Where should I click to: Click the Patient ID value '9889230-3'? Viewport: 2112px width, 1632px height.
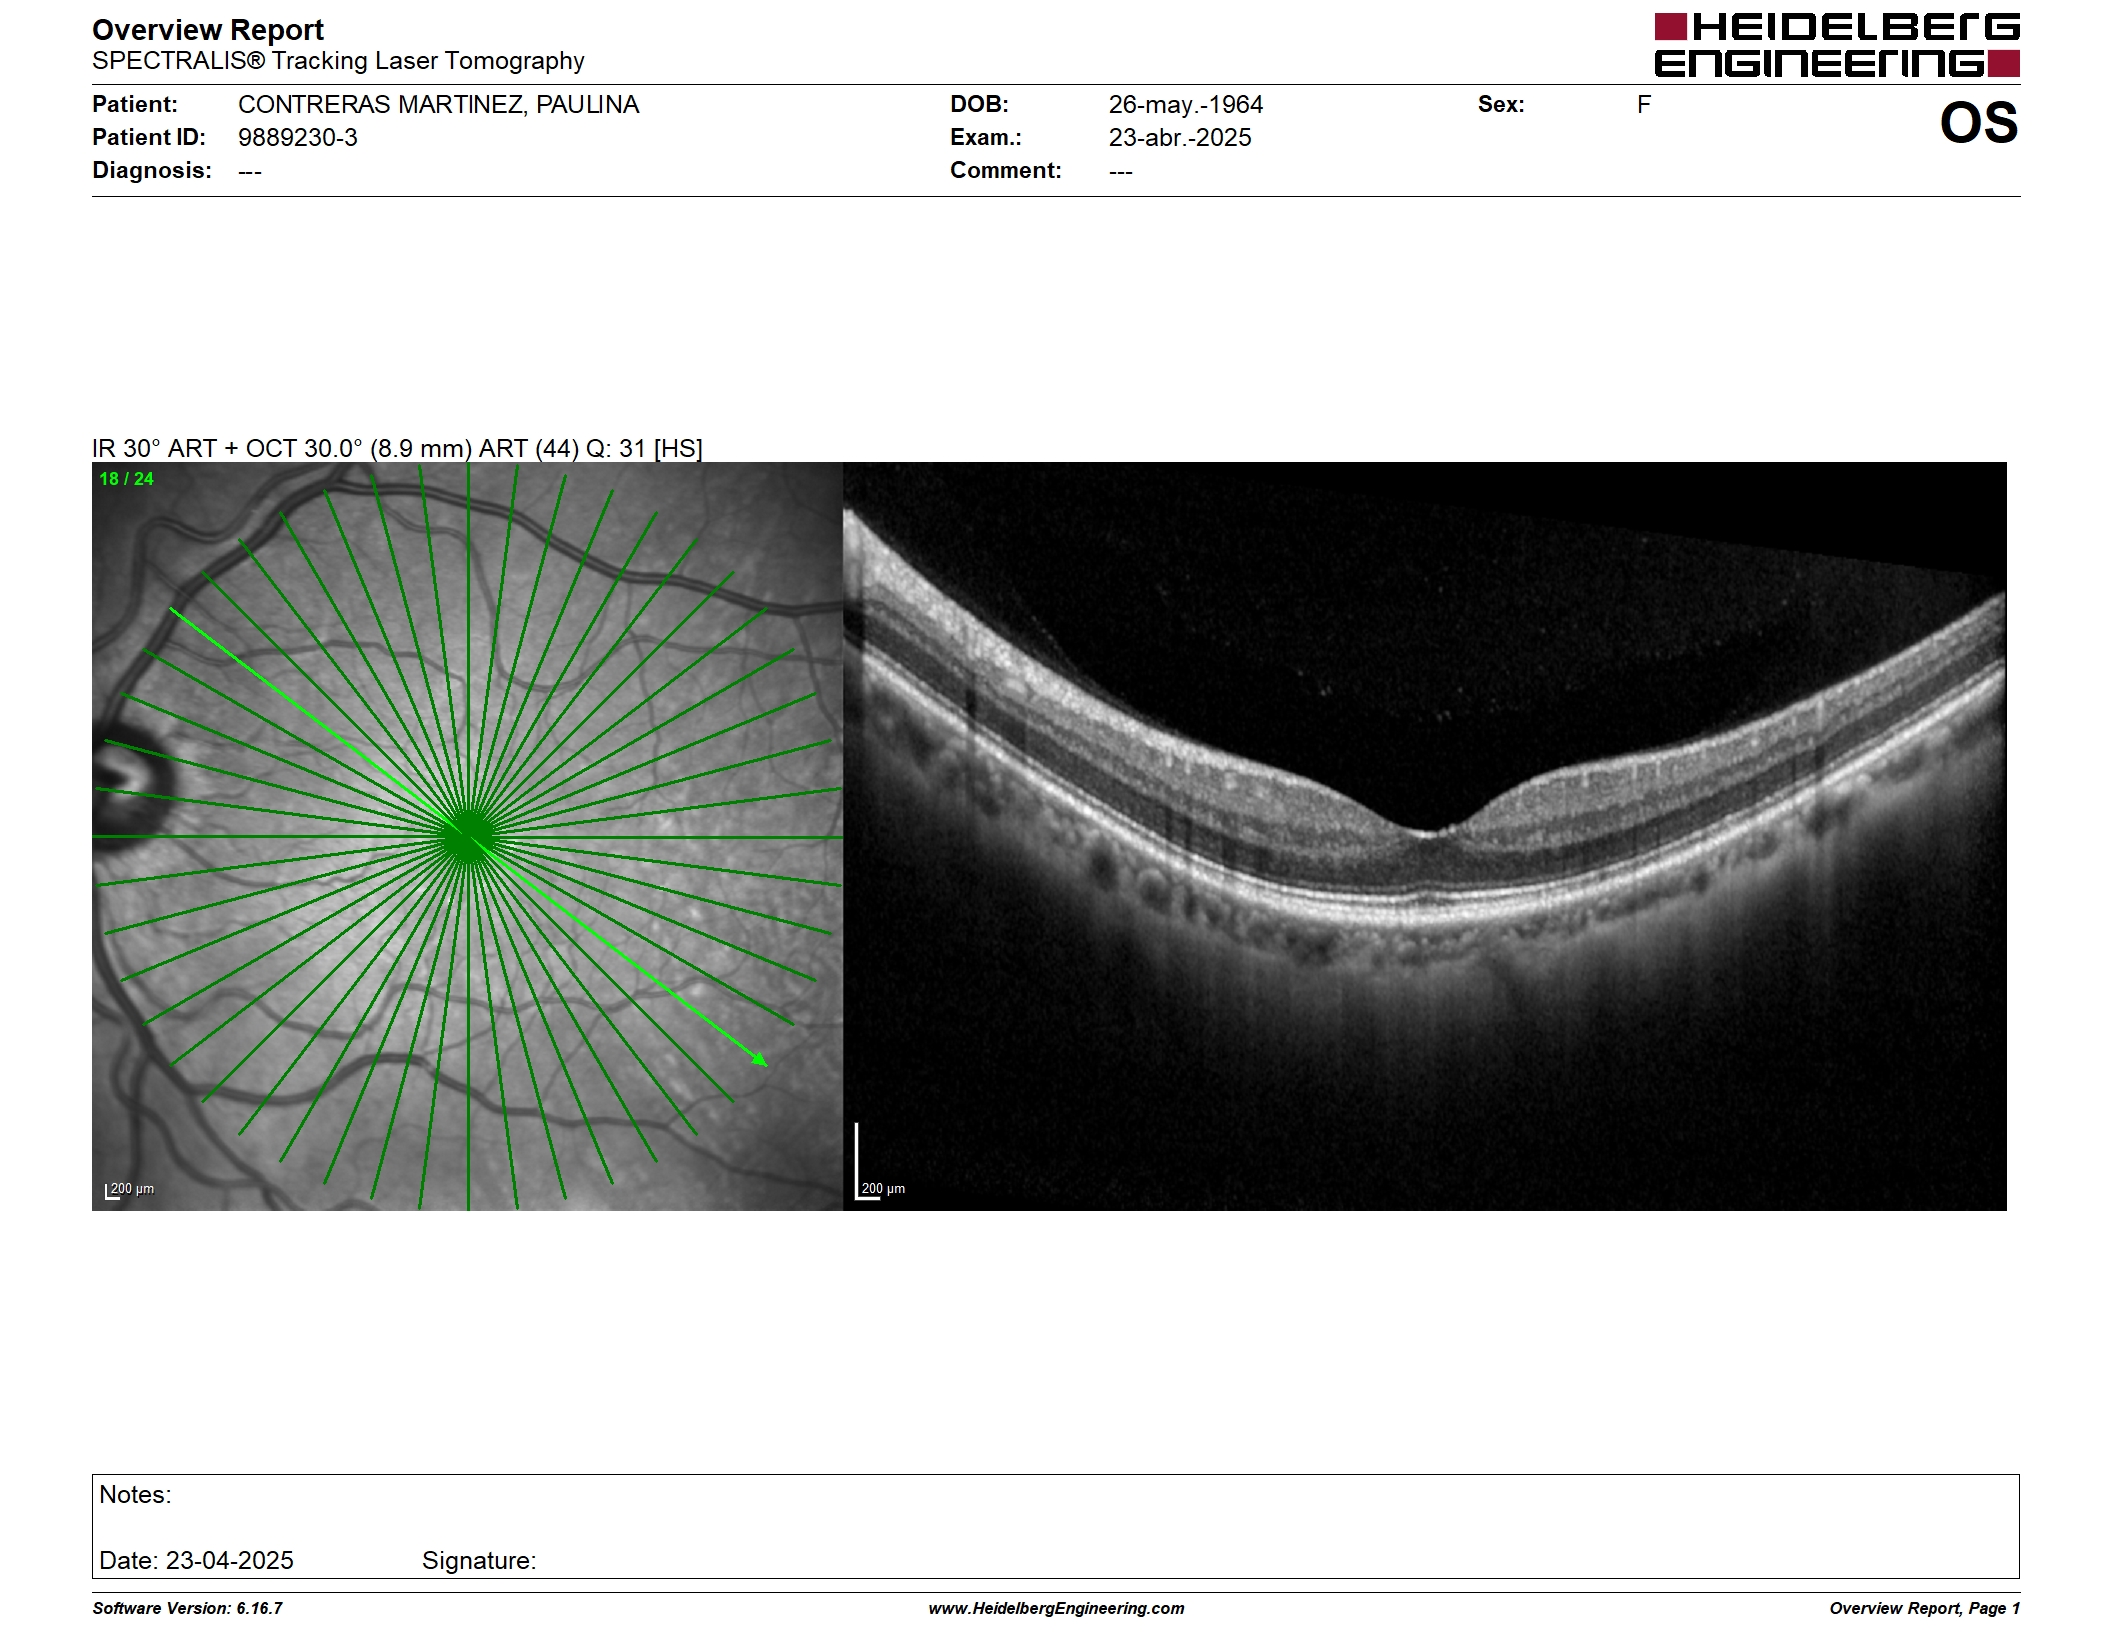[298, 138]
